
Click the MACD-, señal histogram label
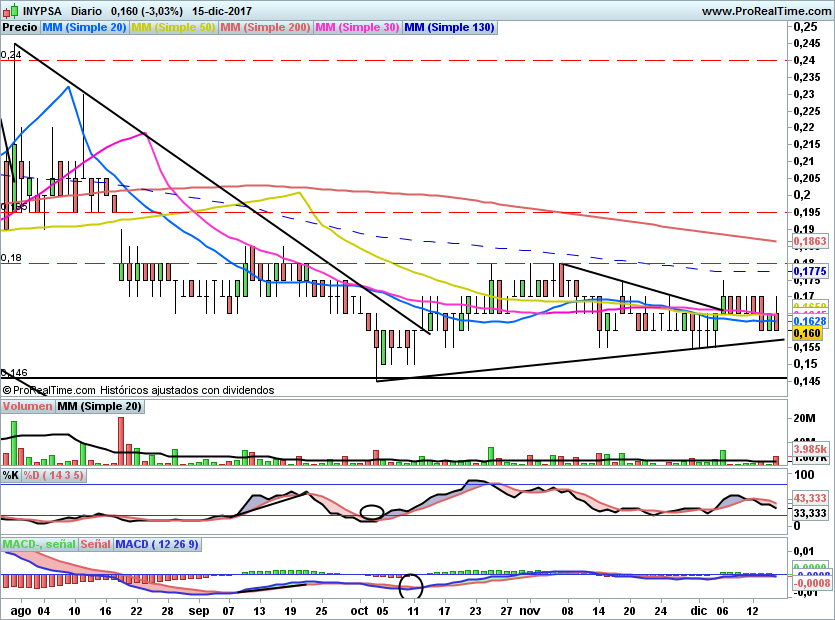[x=39, y=544]
